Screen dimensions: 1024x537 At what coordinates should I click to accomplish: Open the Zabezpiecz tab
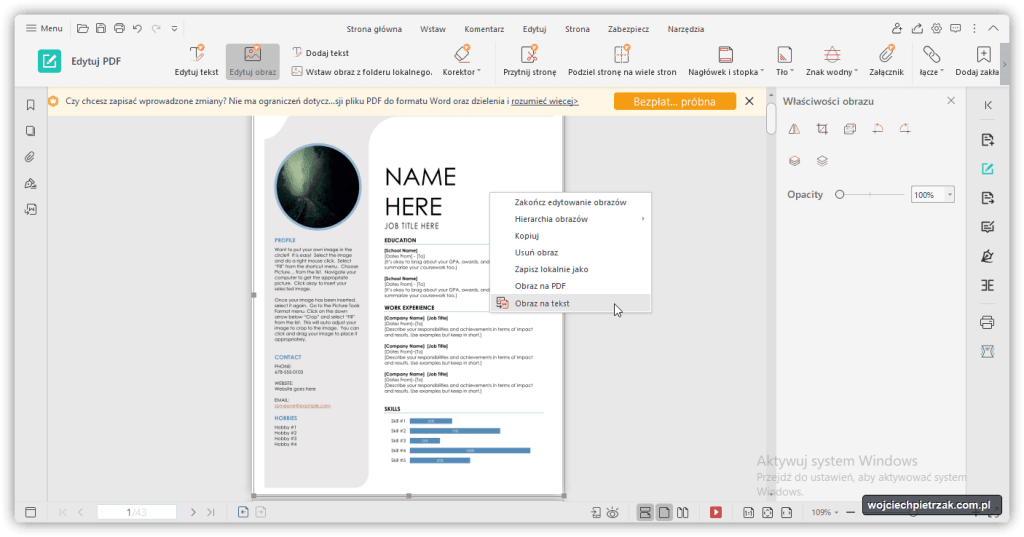(x=628, y=29)
